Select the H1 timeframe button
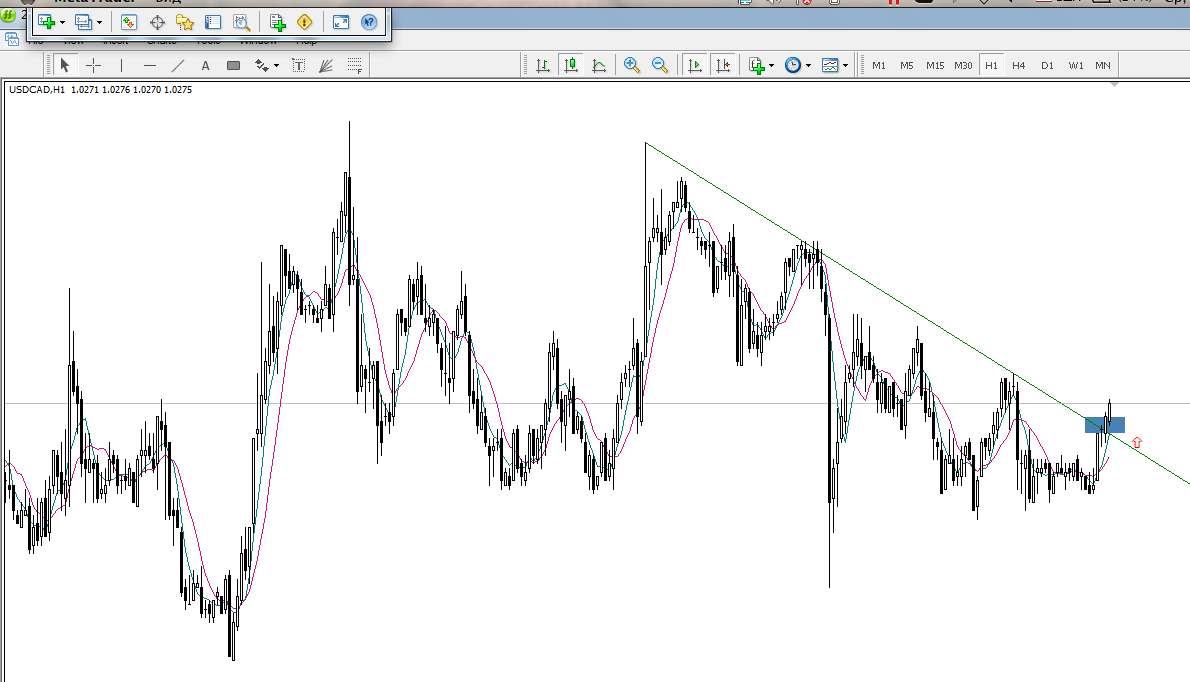Screen dimensions: 1190x682 [x=991, y=65]
